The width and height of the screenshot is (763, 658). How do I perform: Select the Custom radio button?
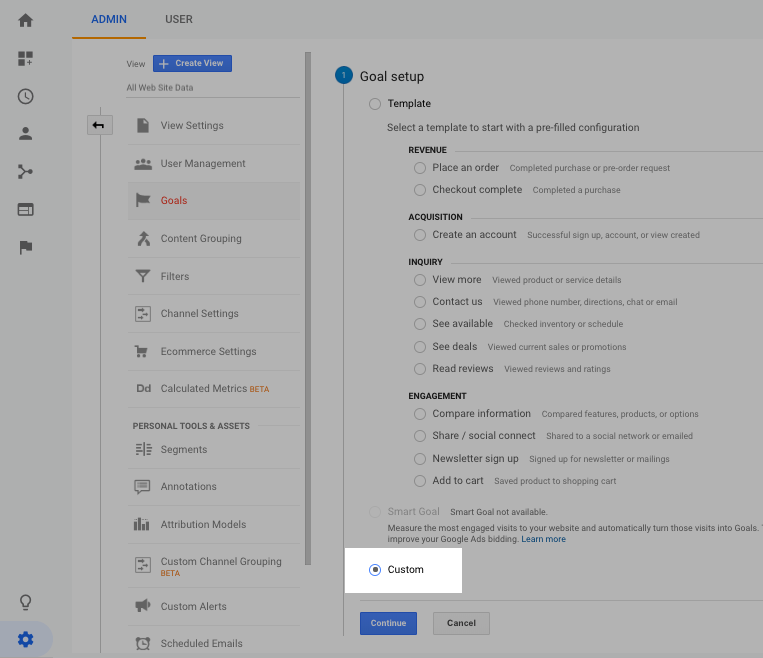pos(375,569)
